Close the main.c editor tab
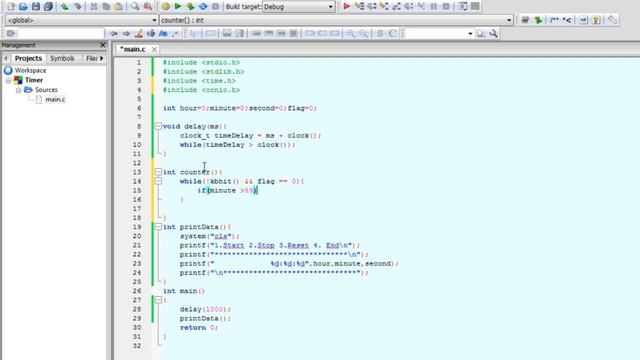 (x=154, y=49)
